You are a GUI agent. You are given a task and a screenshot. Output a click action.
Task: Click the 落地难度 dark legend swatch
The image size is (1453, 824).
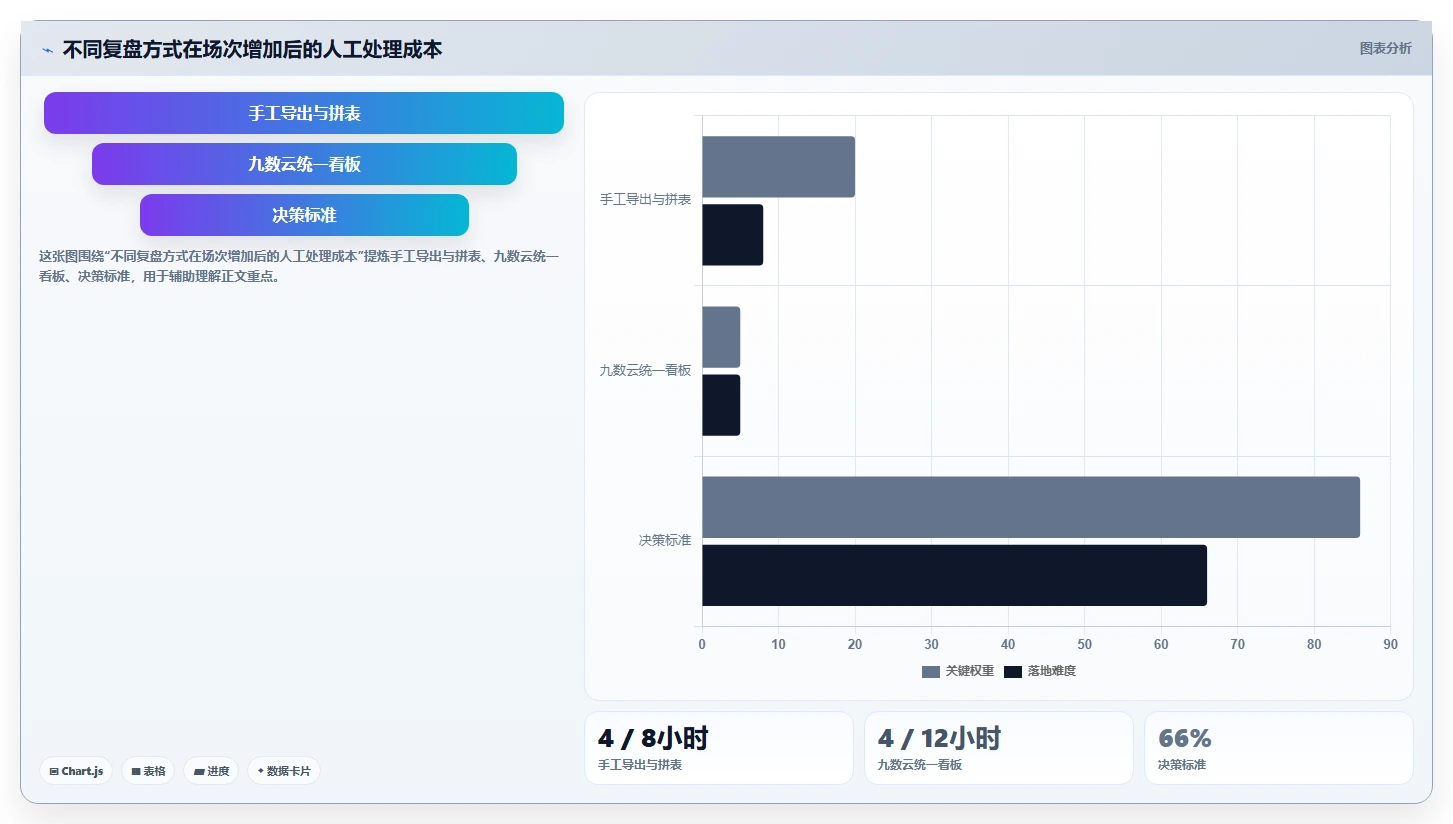pos(1013,672)
